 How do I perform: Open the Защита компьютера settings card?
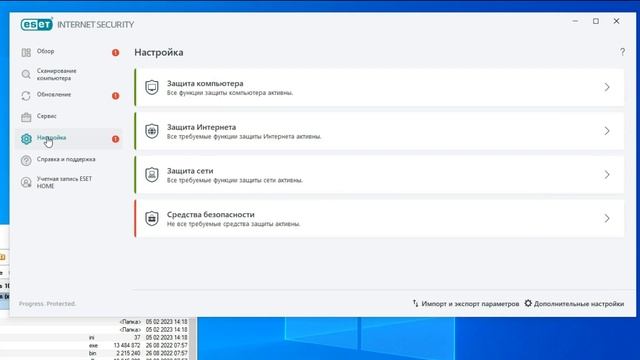pos(379,87)
